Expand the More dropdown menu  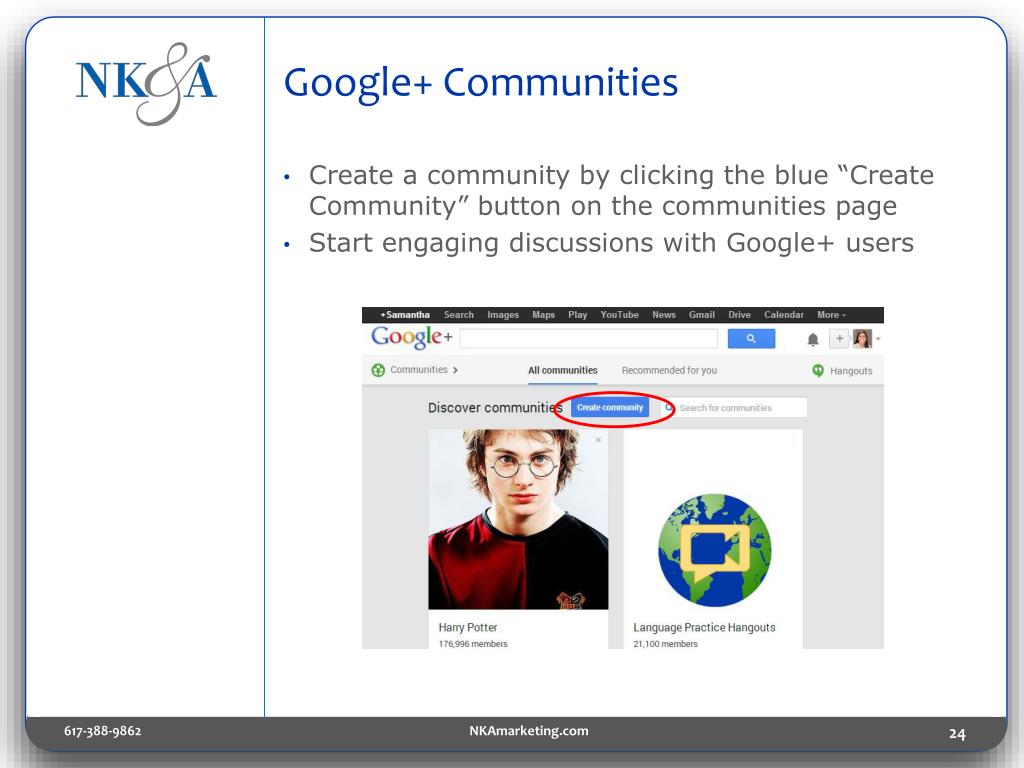(x=831, y=315)
